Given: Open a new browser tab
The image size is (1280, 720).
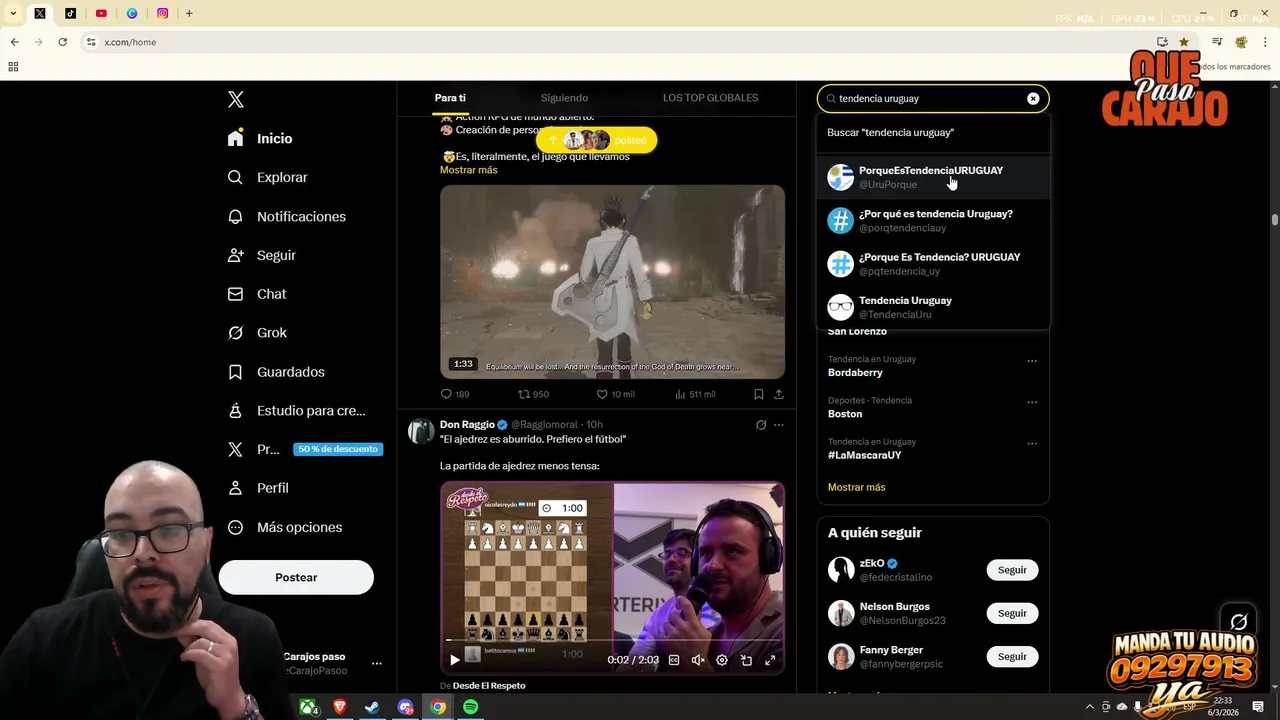Looking at the screenshot, I should click(x=189, y=13).
